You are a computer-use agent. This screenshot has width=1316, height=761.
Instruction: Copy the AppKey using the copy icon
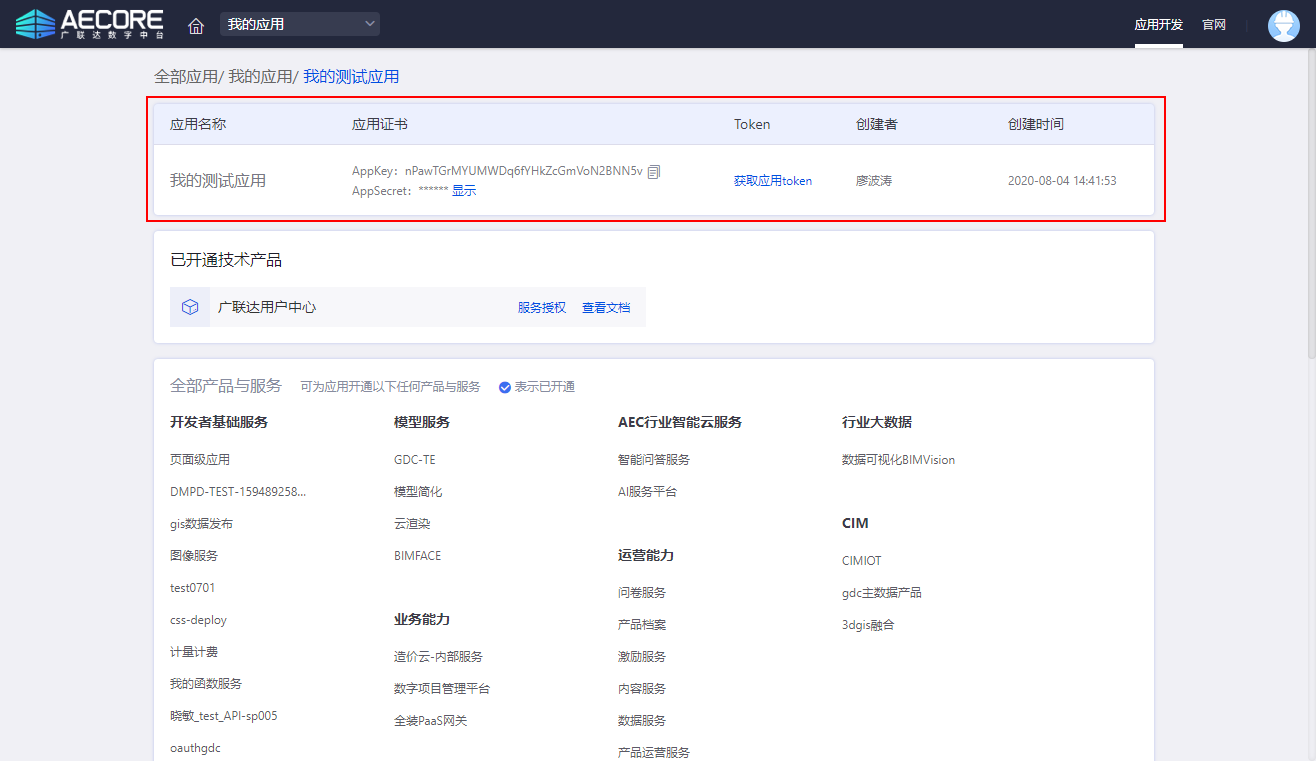coord(654,172)
